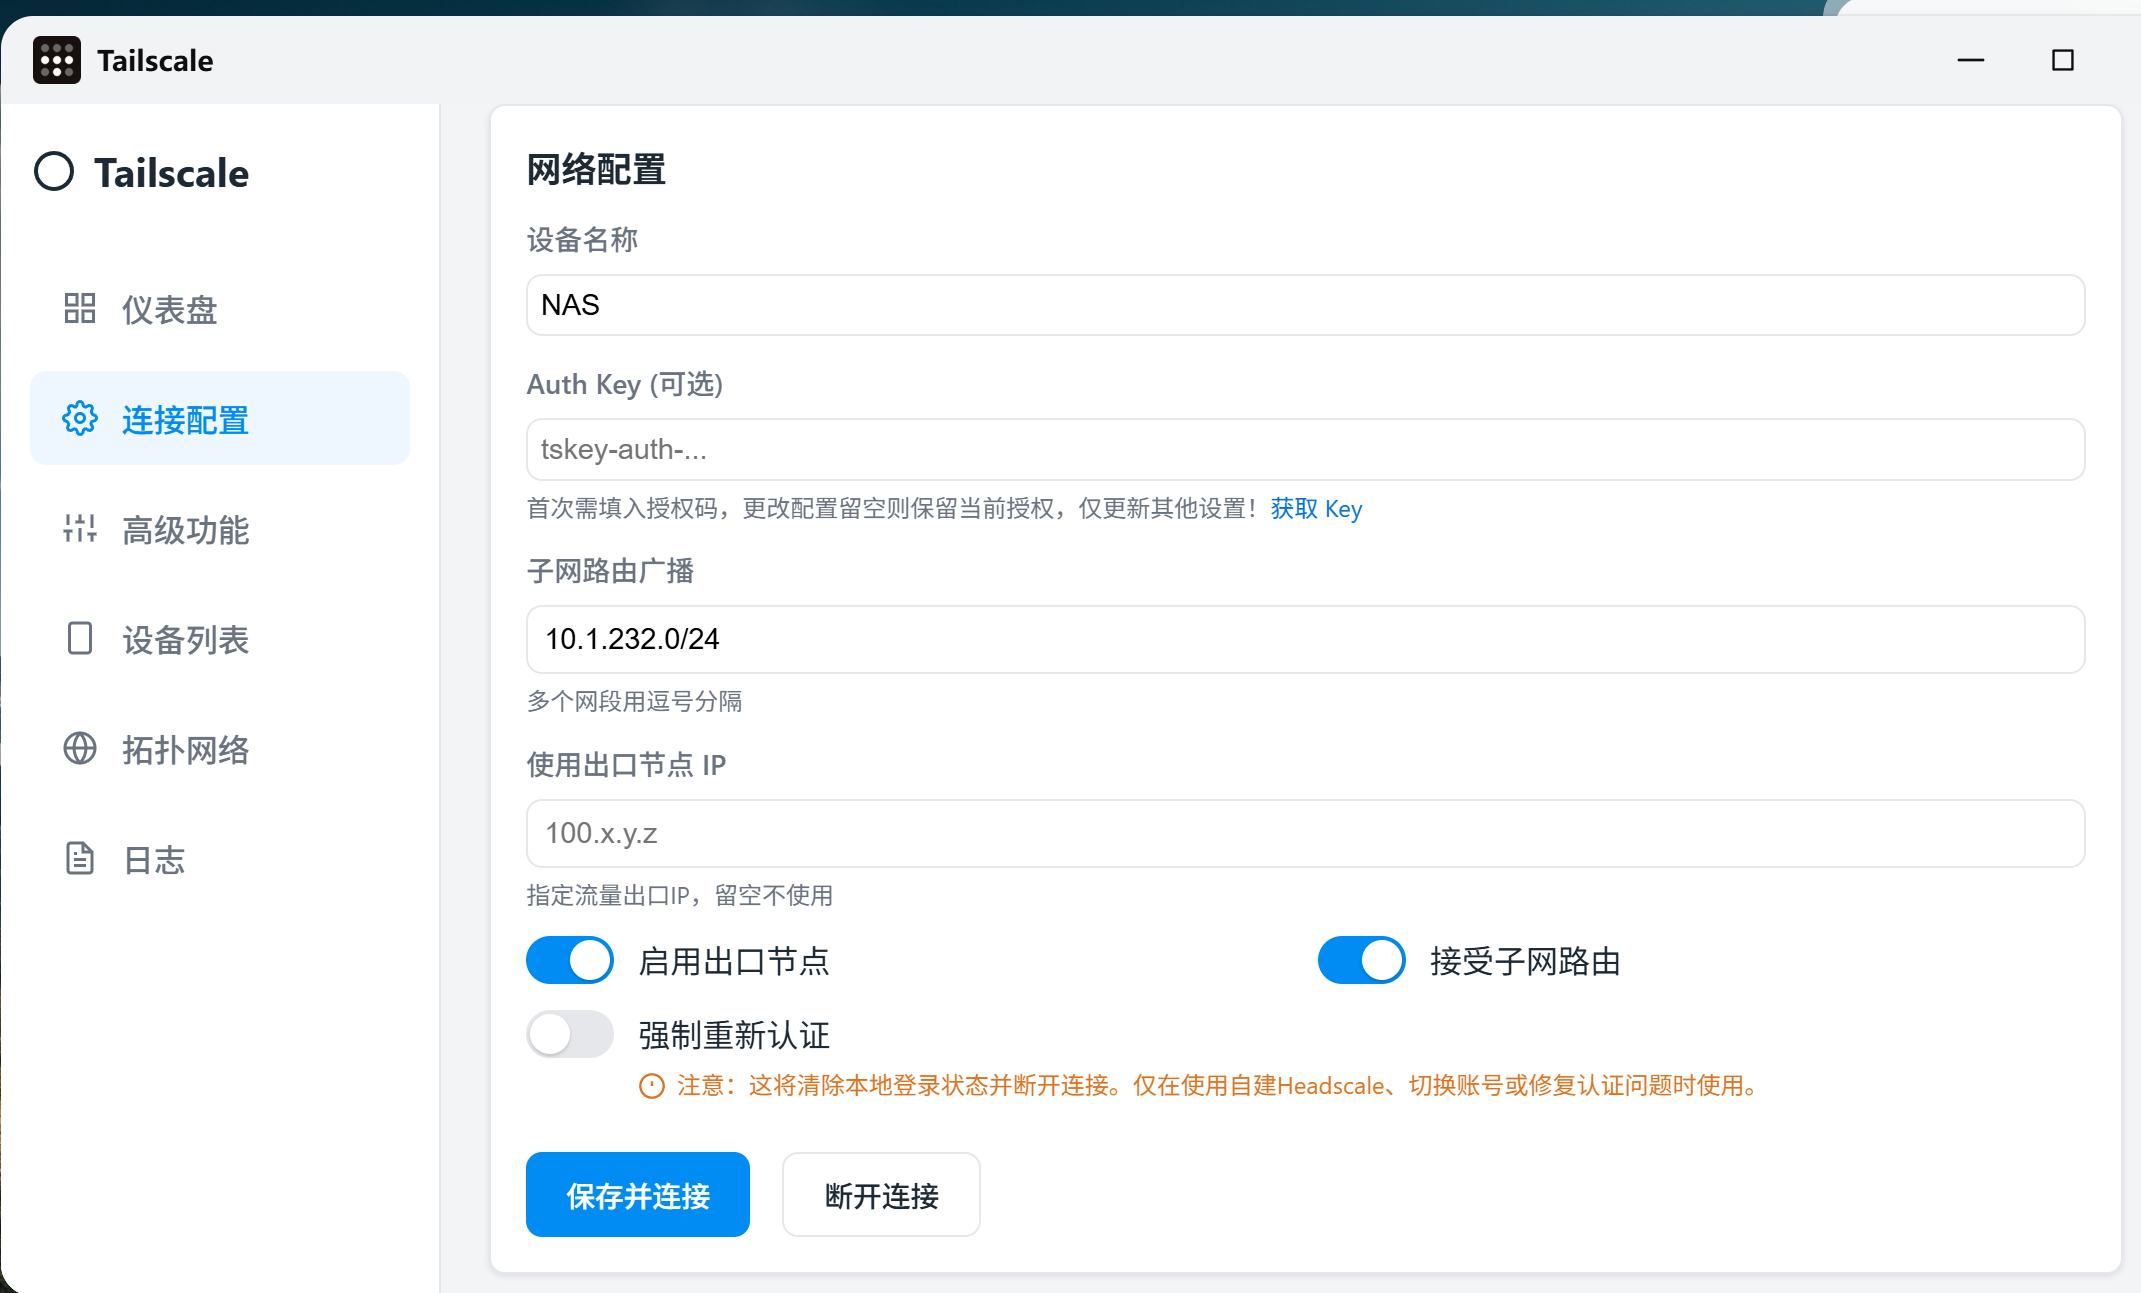Turn off the 接受子网路由 switch

tap(1361, 959)
